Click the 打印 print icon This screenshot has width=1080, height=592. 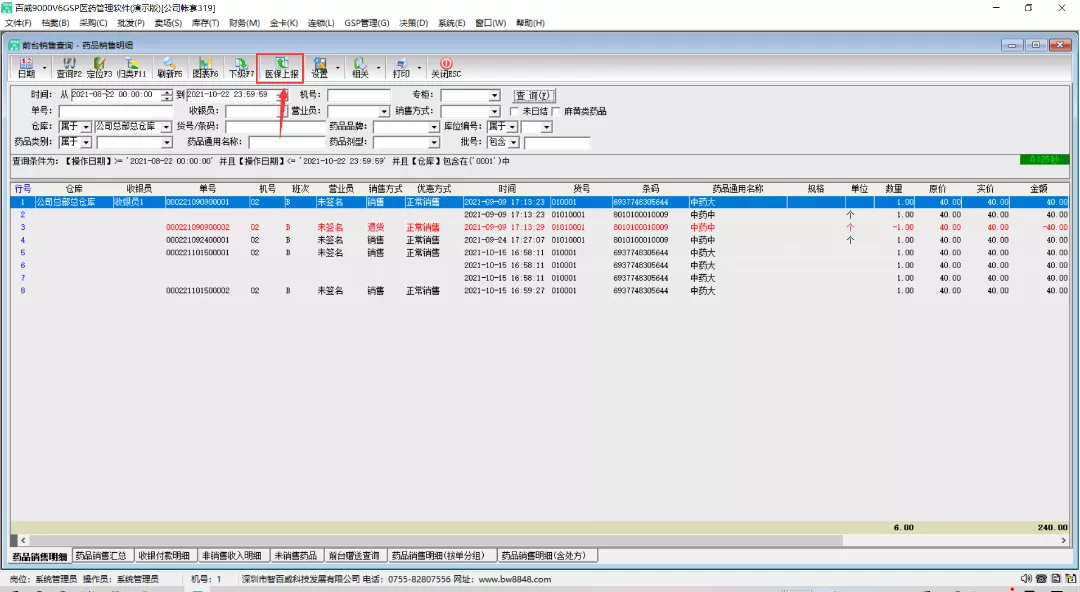click(401, 67)
